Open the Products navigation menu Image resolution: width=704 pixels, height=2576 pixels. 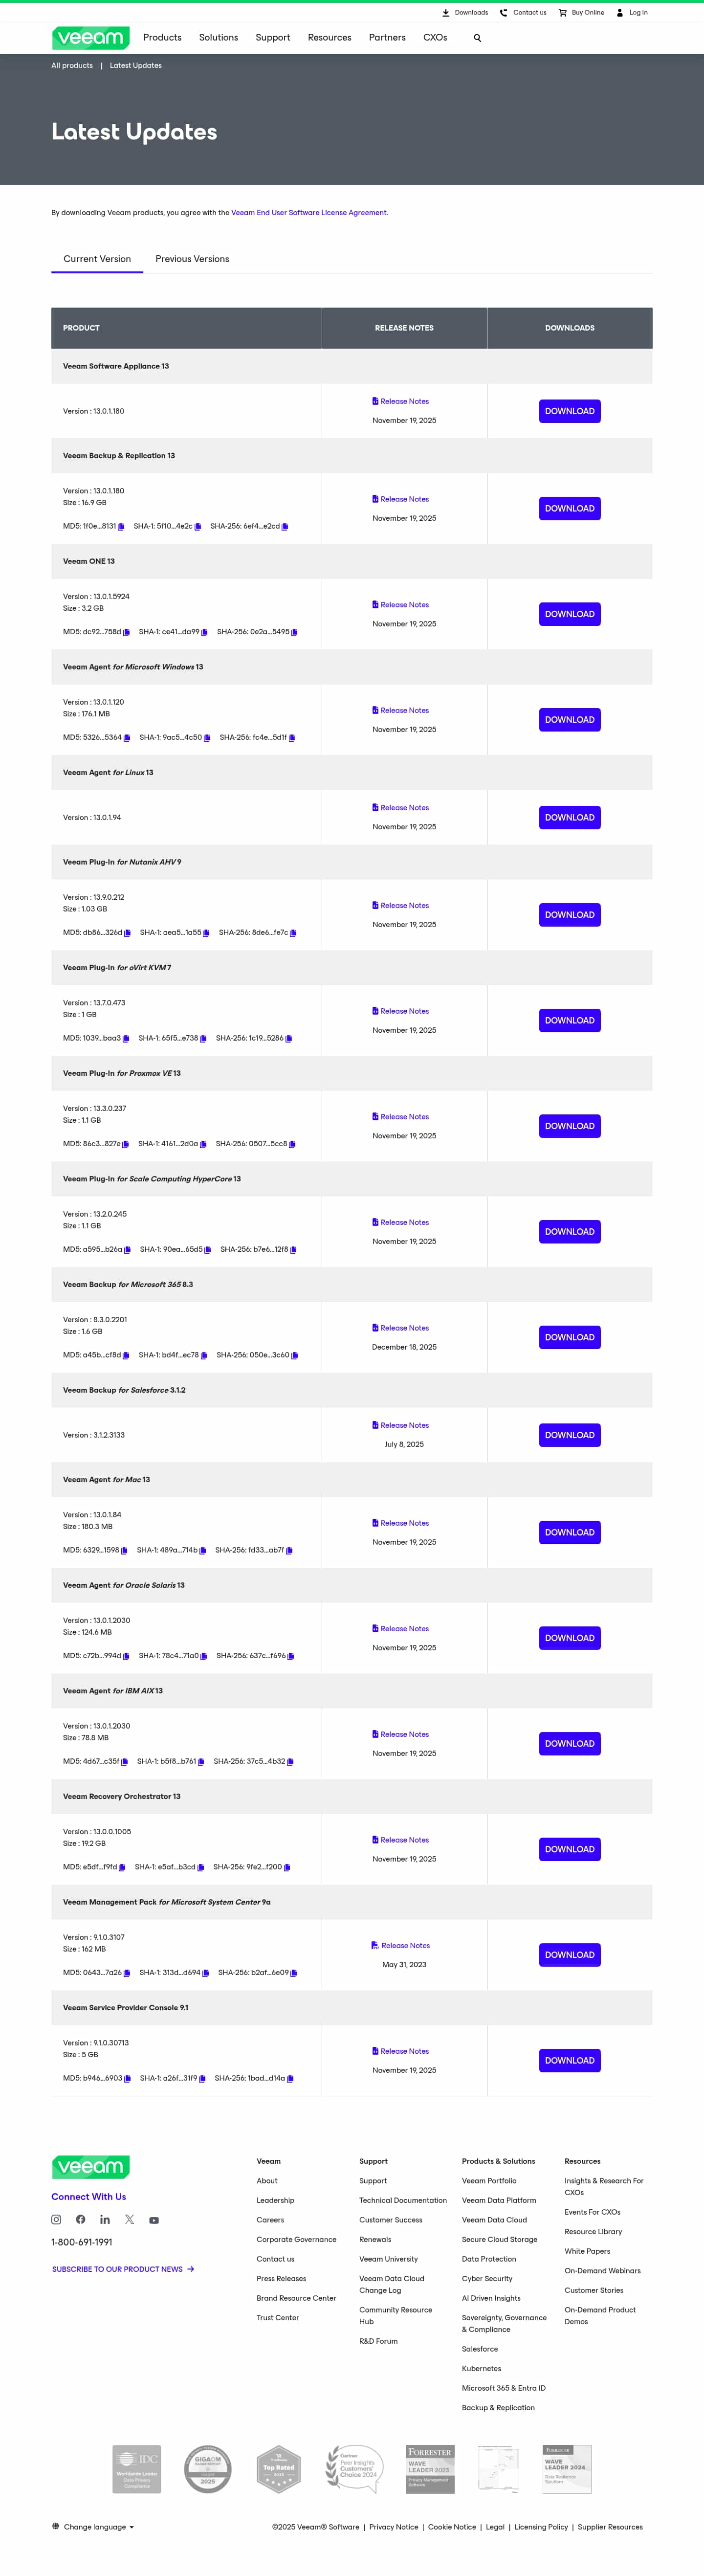(162, 38)
